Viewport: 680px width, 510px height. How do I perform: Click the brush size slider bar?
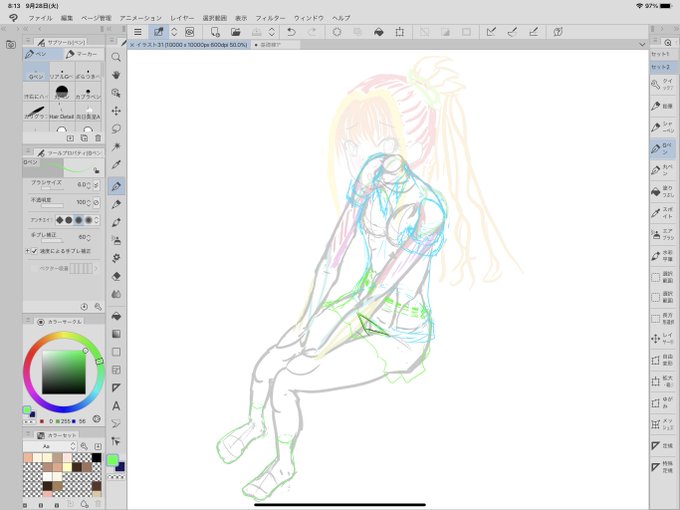[x=52, y=188]
